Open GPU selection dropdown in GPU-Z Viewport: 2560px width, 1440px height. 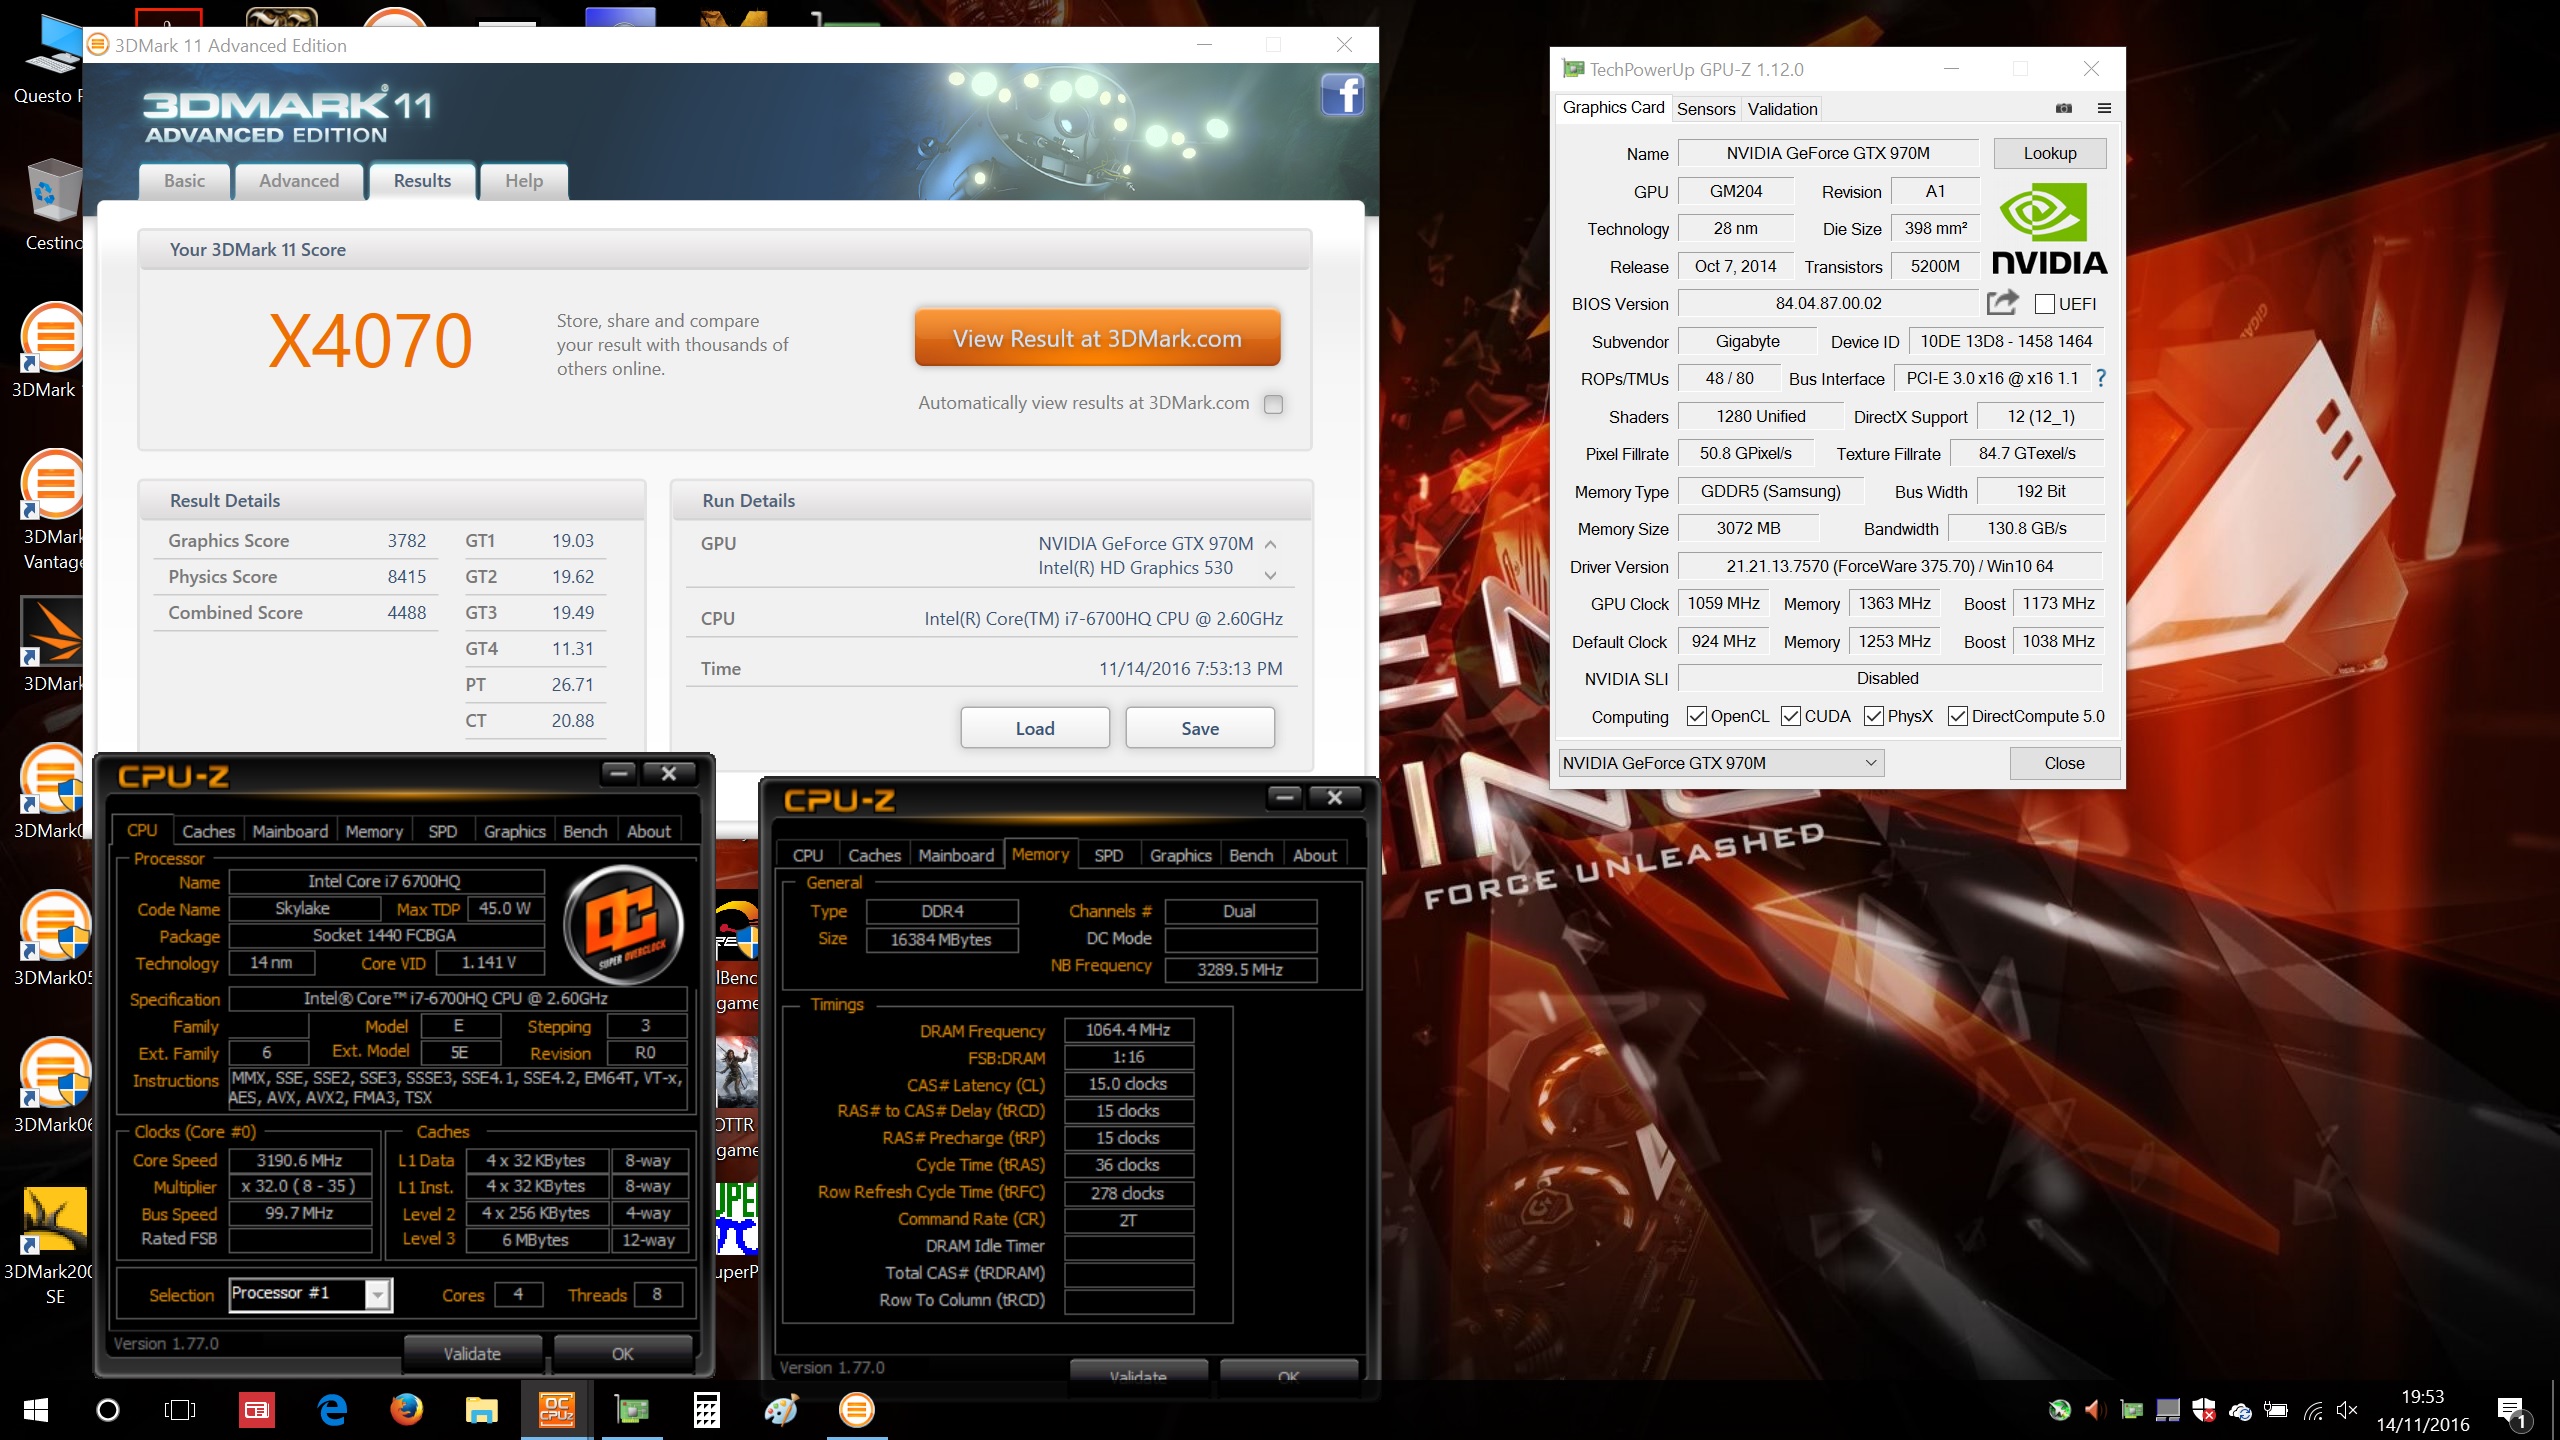[x=1721, y=763]
